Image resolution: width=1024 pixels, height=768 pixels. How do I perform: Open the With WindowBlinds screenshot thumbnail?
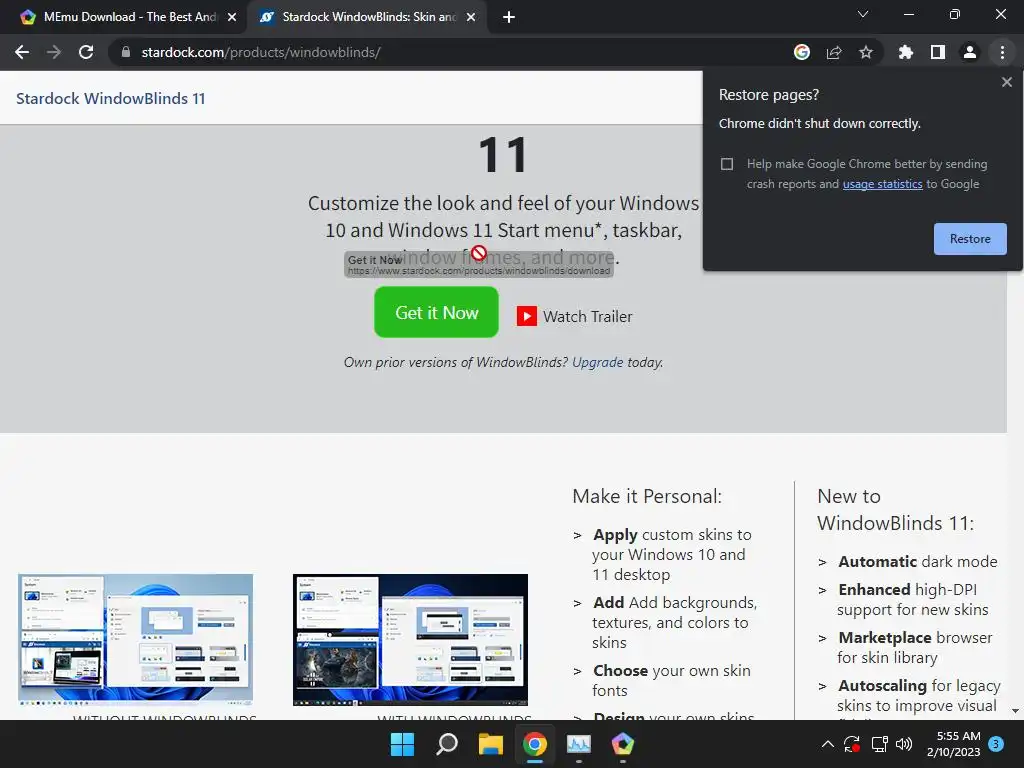click(410, 639)
